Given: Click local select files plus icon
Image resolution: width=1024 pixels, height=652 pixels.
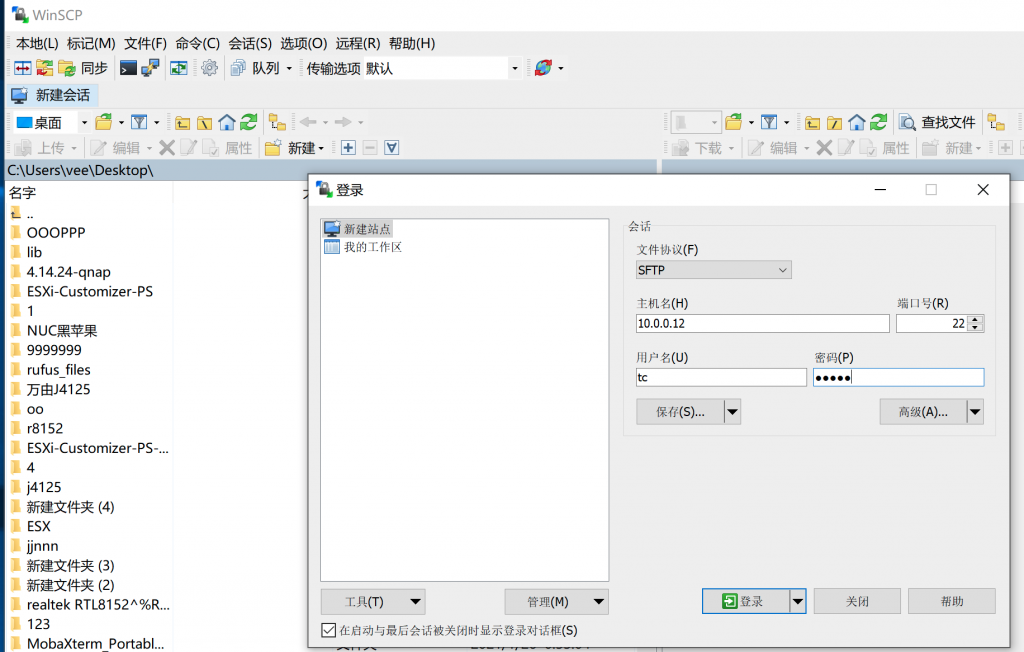Looking at the screenshot, I should pos(348,148).
